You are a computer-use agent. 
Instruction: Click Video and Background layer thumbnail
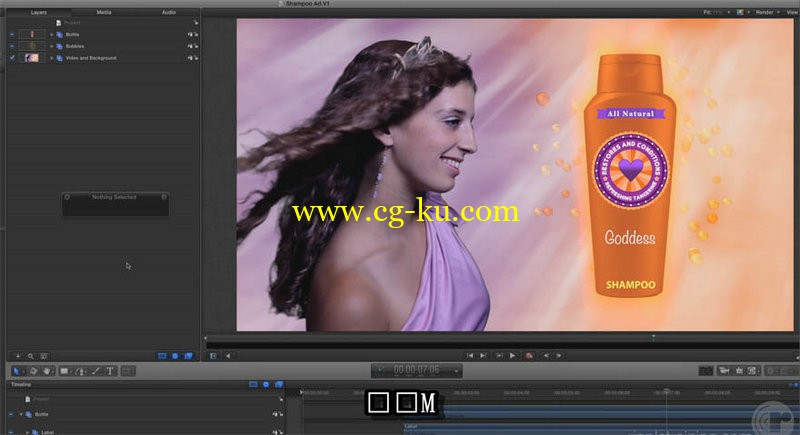pyautogui.click(x=32, y=58)
